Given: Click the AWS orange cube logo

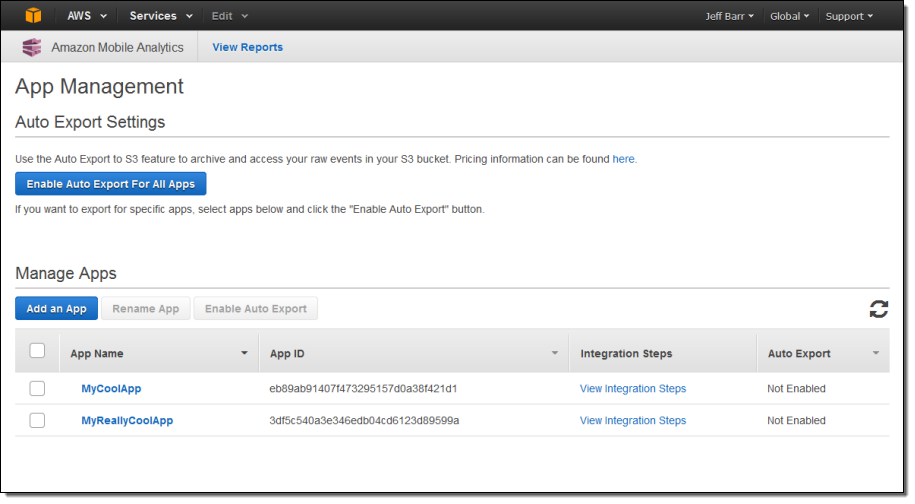Looking at the screenshot, I should (34, 16).
